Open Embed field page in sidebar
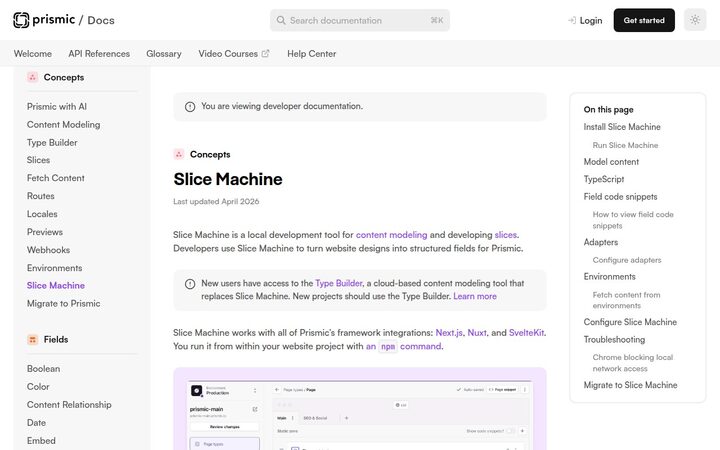 click(x=41, y=440)
